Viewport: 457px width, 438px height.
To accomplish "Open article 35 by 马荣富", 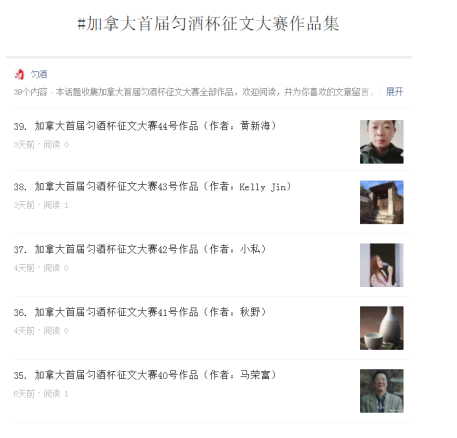I will click(145, 375).
